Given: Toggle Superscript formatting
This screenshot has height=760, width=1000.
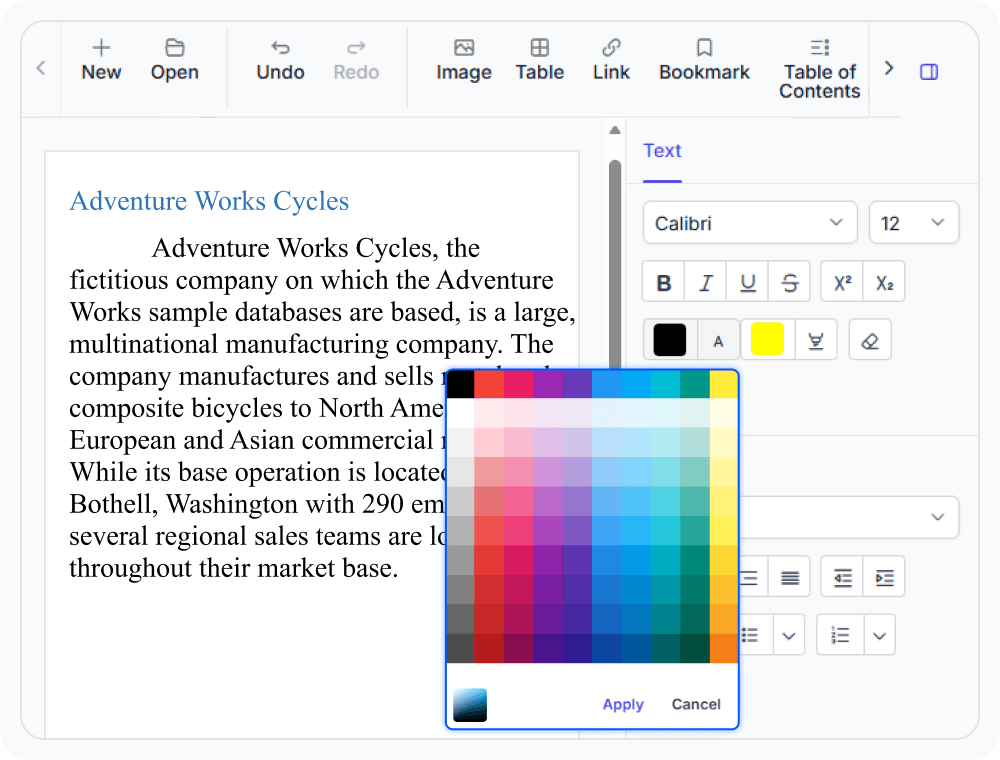Looking at the screenshot, I should (842, 282).
